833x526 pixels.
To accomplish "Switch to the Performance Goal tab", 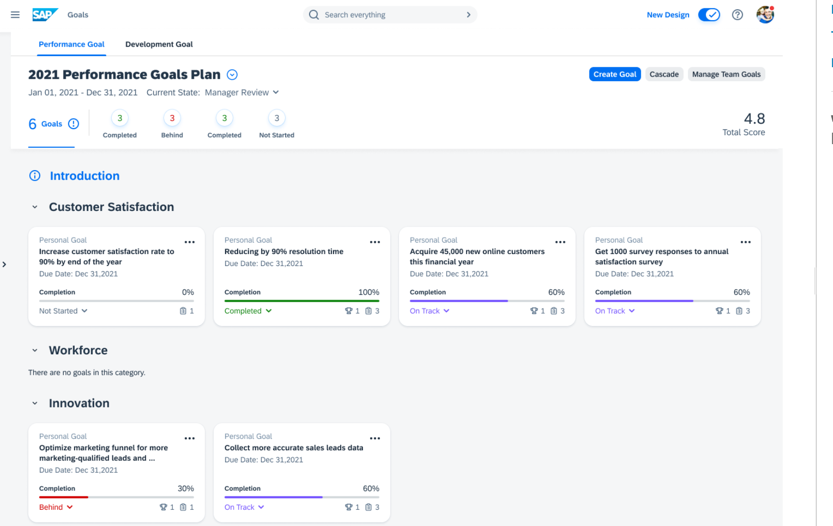I will (x=71, y=44).
